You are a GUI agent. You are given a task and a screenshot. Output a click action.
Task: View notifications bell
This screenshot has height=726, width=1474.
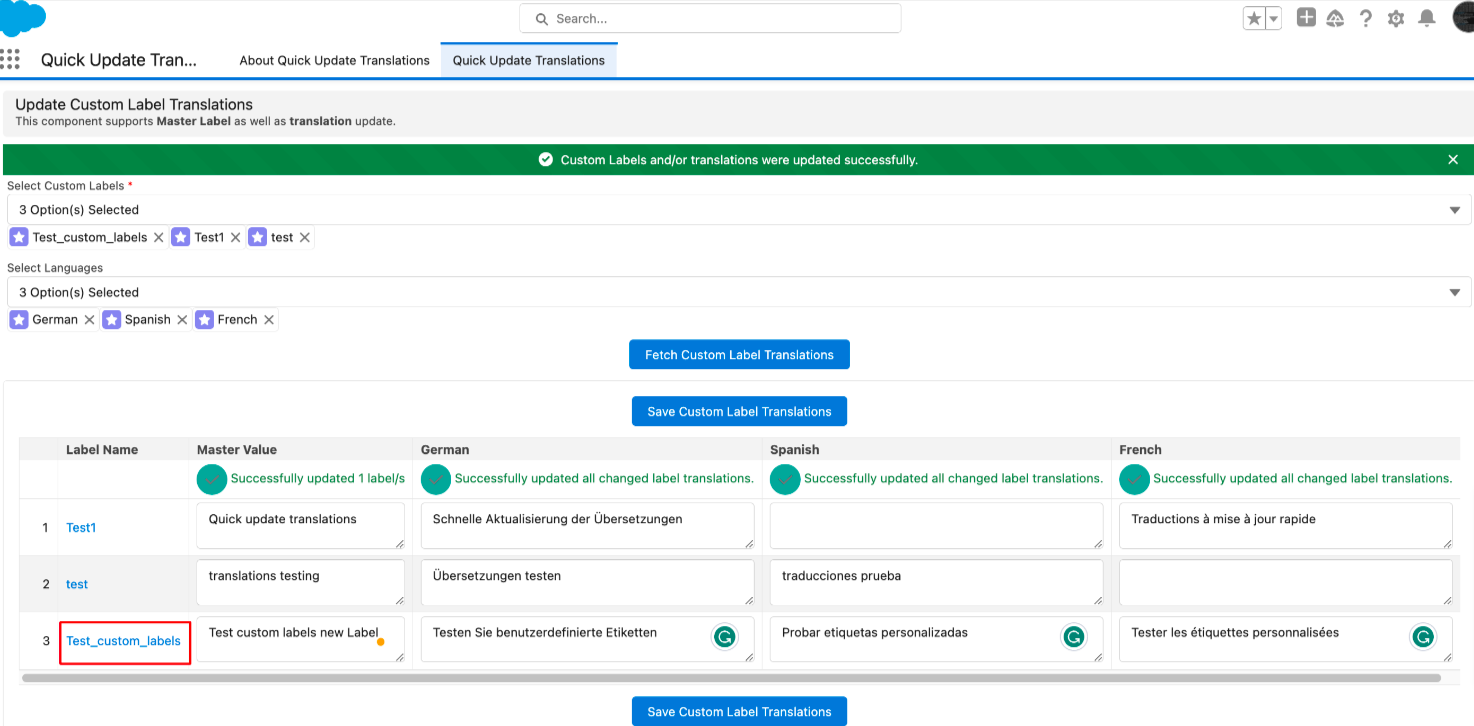1427,18
